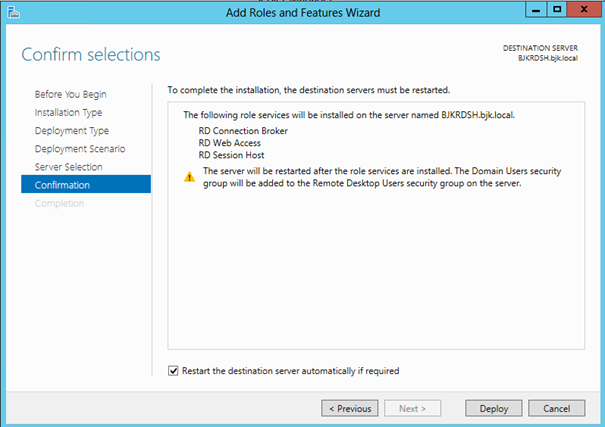Image resolution: width=605 pixels, height=427 pixels.
Task: Maximize the wizard window
Action: 557,10
